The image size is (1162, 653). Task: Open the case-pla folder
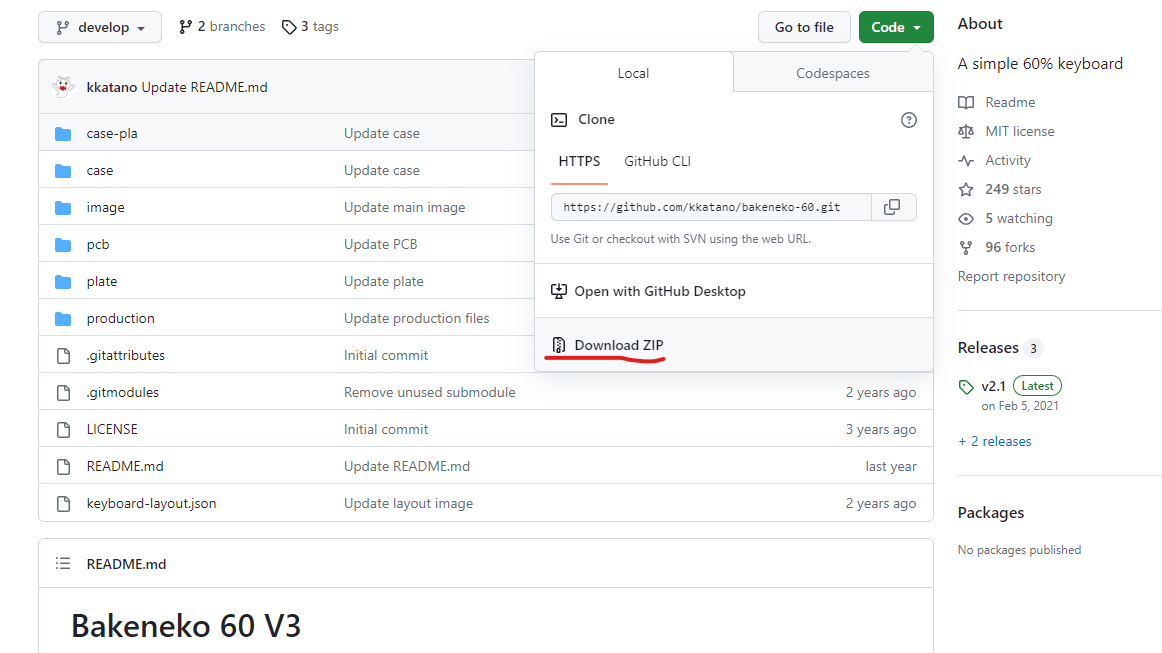112,133
